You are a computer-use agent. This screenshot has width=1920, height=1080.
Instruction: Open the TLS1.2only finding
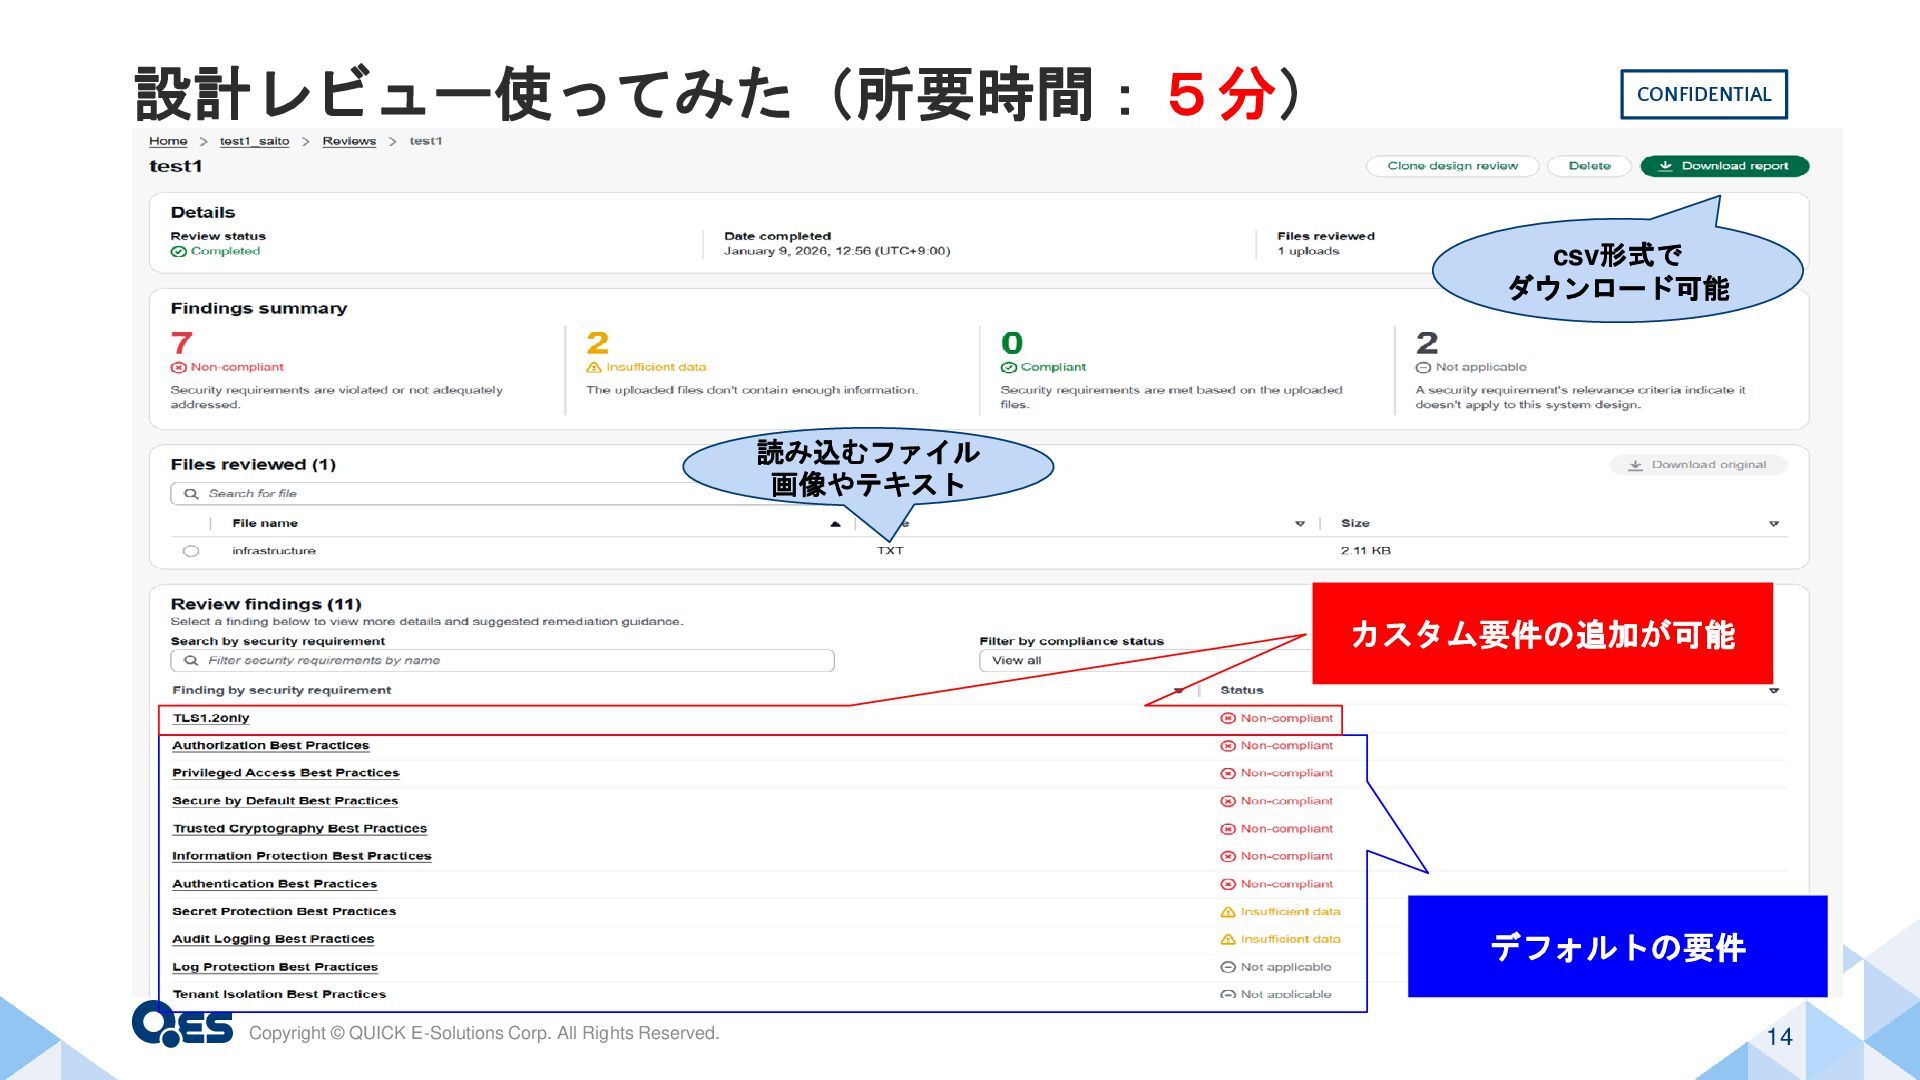[211, 718]
